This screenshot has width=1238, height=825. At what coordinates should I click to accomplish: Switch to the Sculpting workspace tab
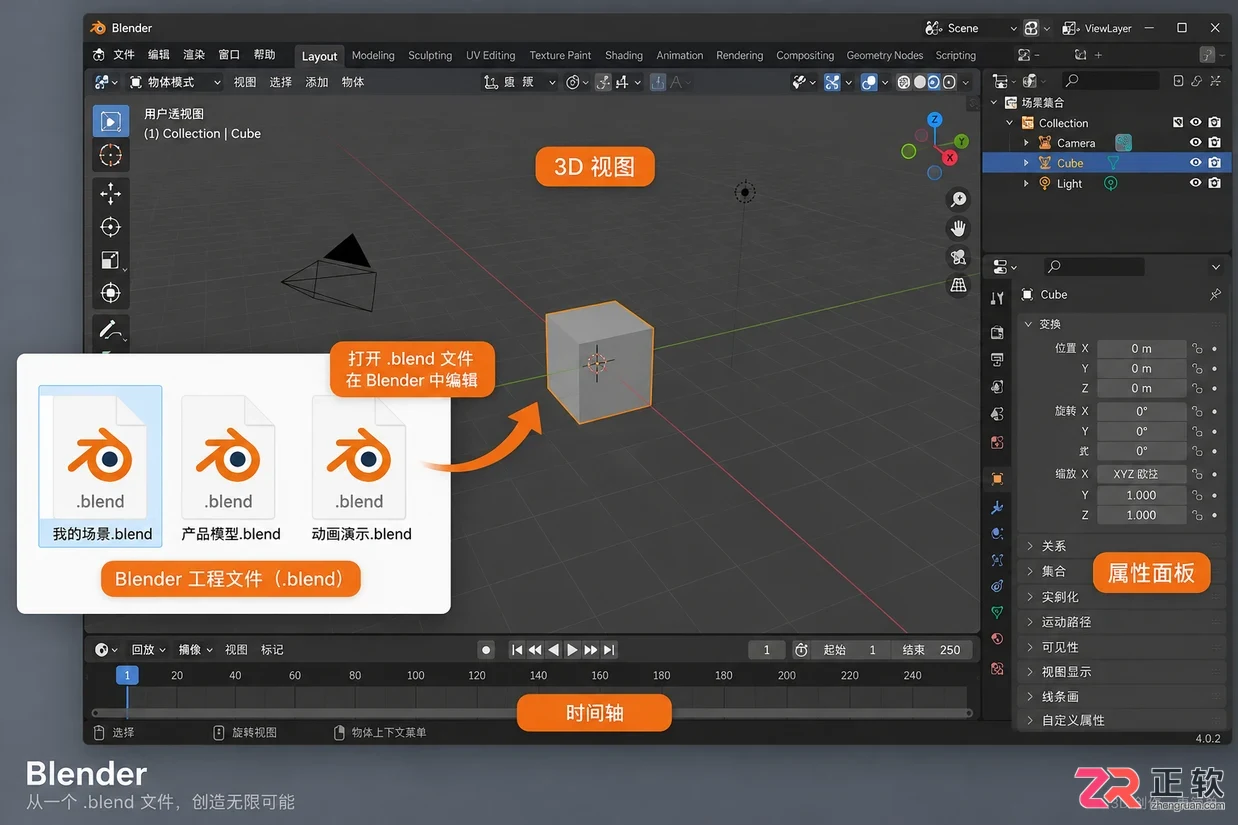point(430,56)
